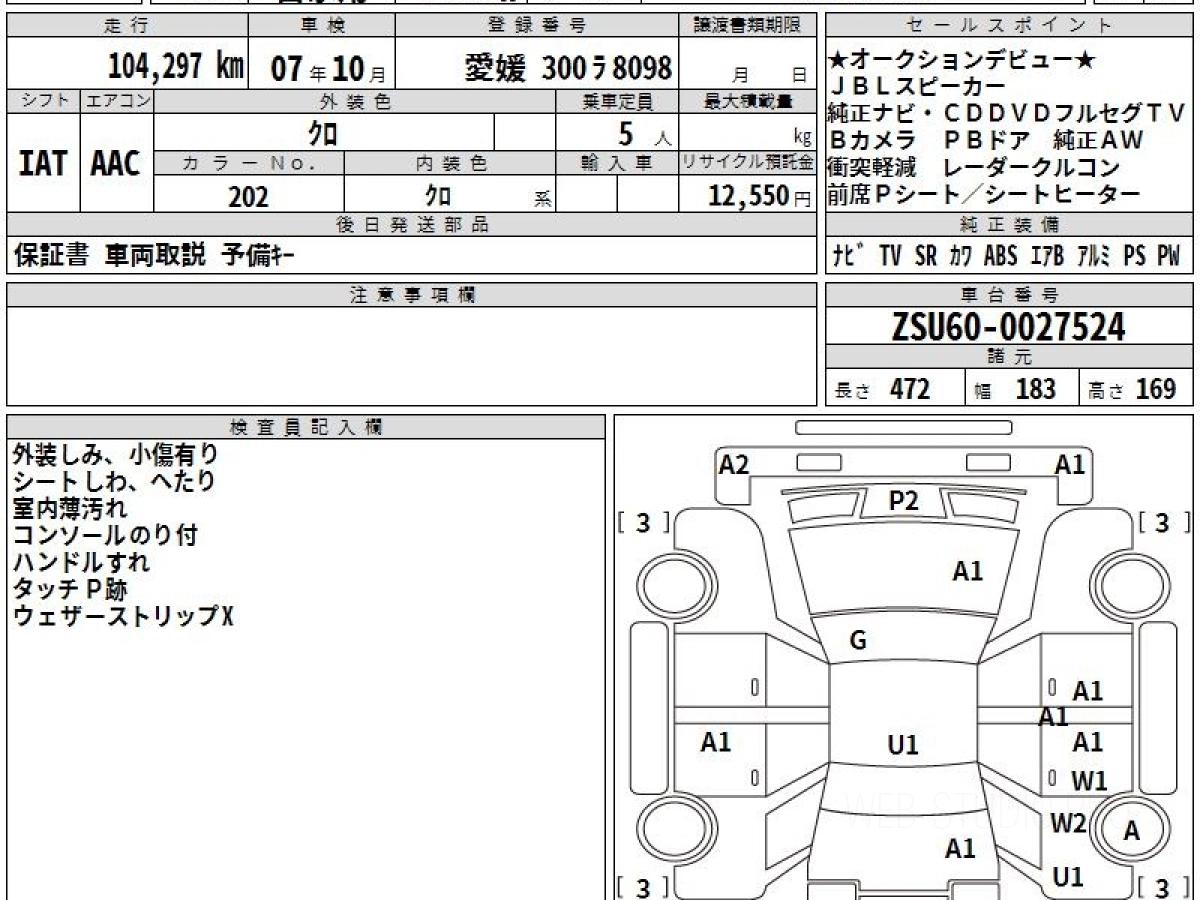
Task: Select the P2 mark on the front bumper
Action: pyautogui.click(x=903, y=502)
